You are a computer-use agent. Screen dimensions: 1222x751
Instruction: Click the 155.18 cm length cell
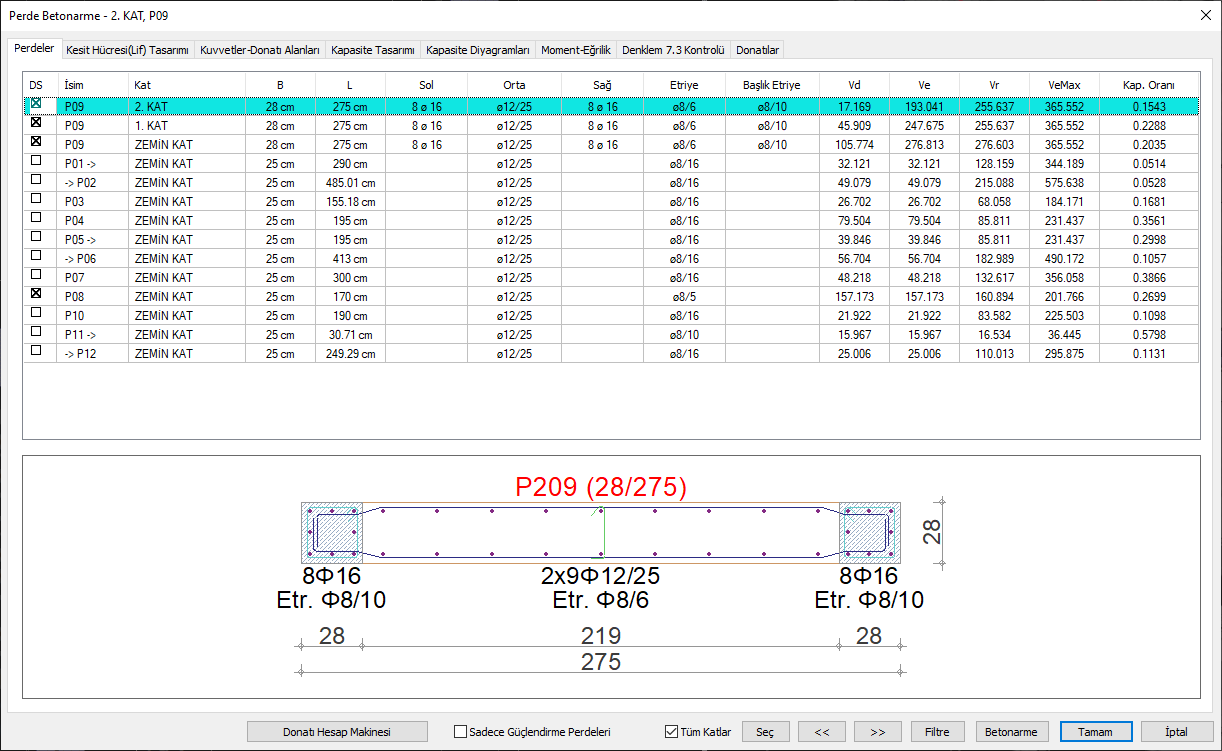[x=351, y=202]
